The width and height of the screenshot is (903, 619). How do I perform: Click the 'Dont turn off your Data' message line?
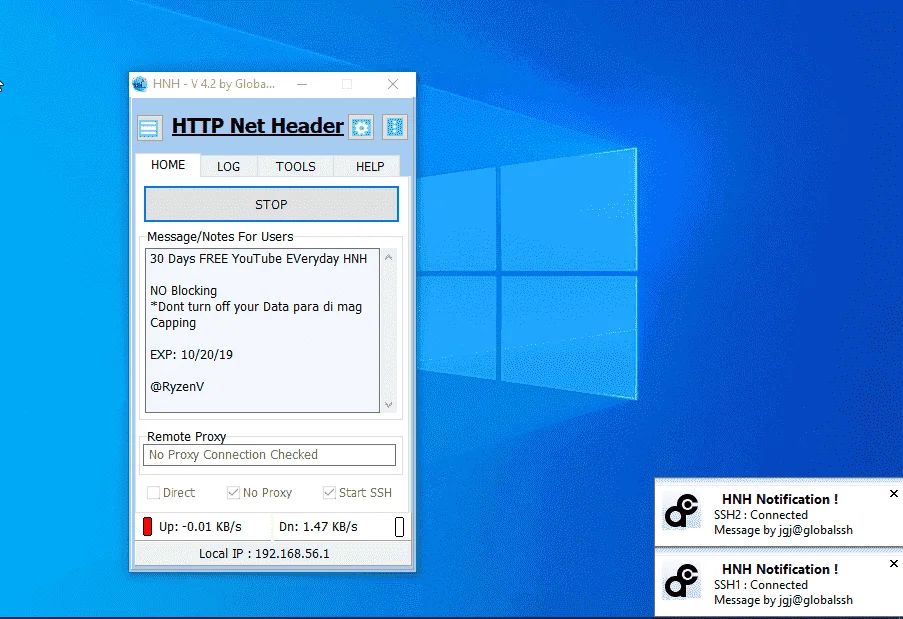(x=256, y=307)
